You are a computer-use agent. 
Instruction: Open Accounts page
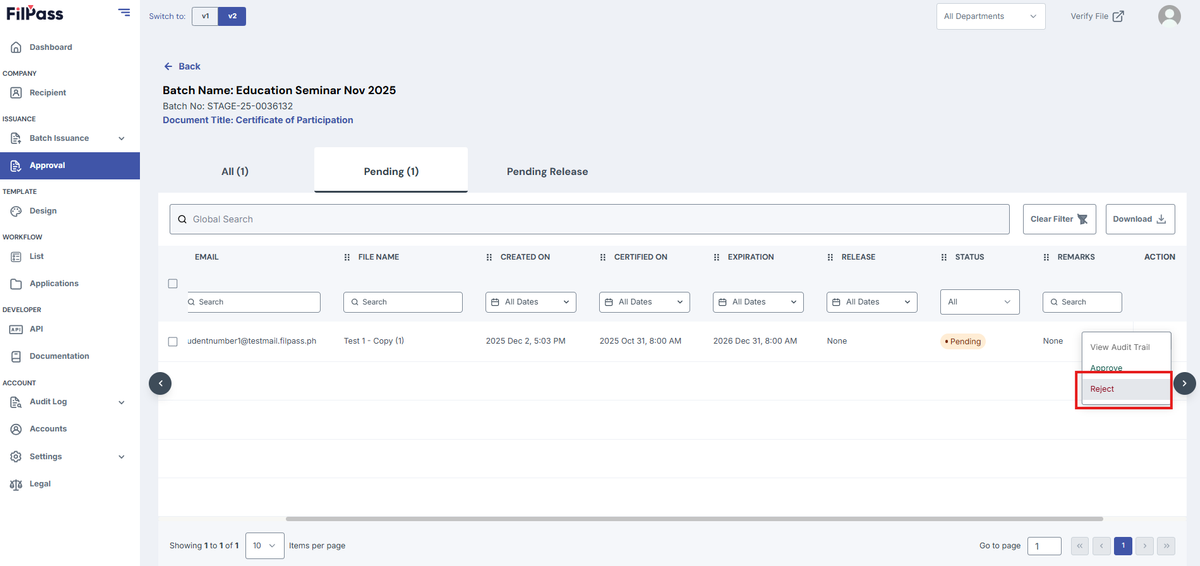[x=48, y=429]
